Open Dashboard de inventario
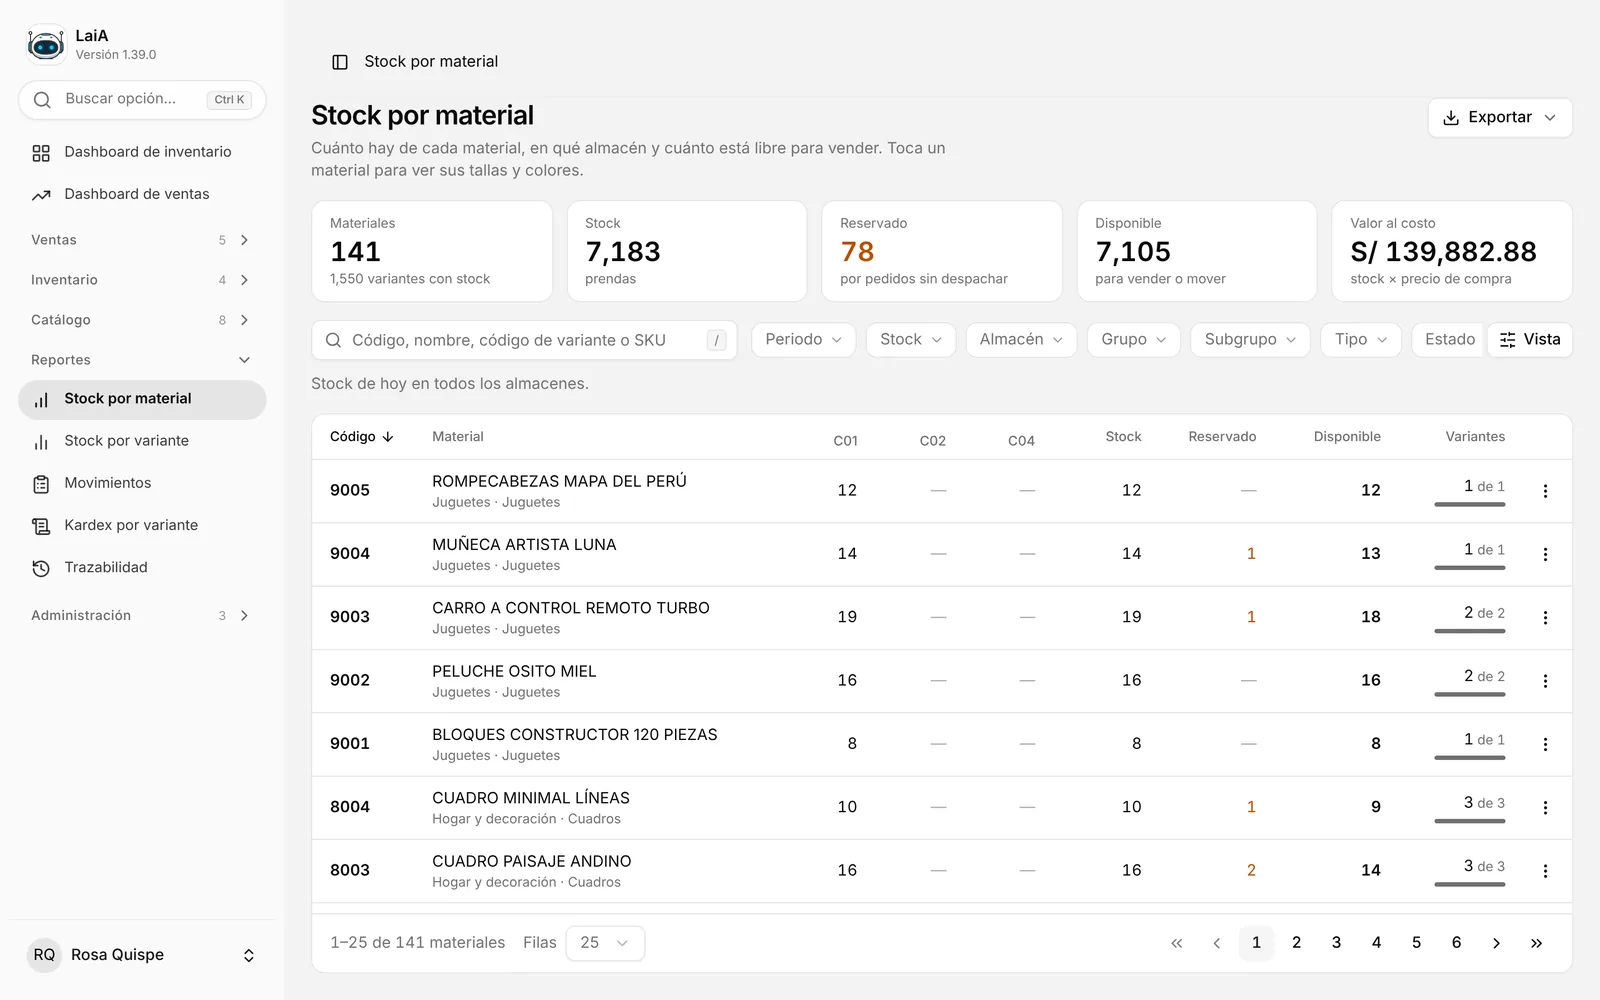This screenshot has height=1000, width=1600. click(142, 152)
